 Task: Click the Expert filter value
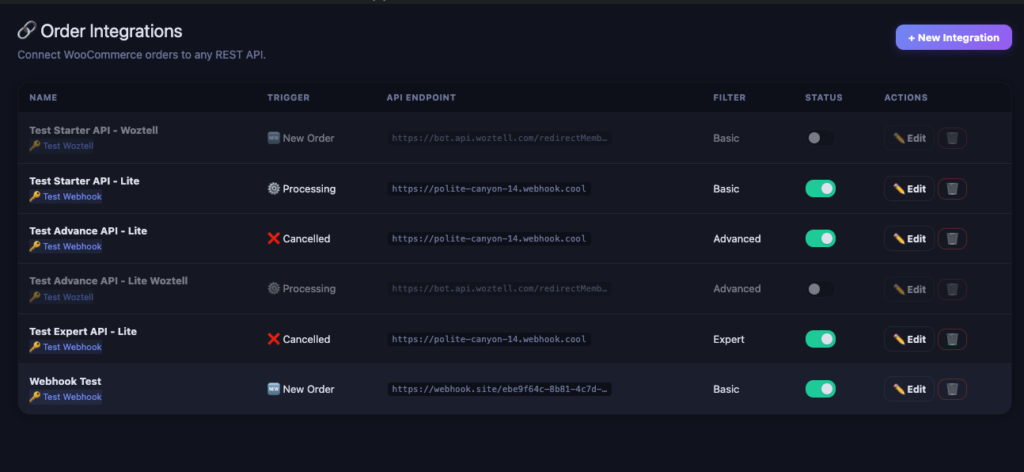pyautogui.click(x=729, y=339)
